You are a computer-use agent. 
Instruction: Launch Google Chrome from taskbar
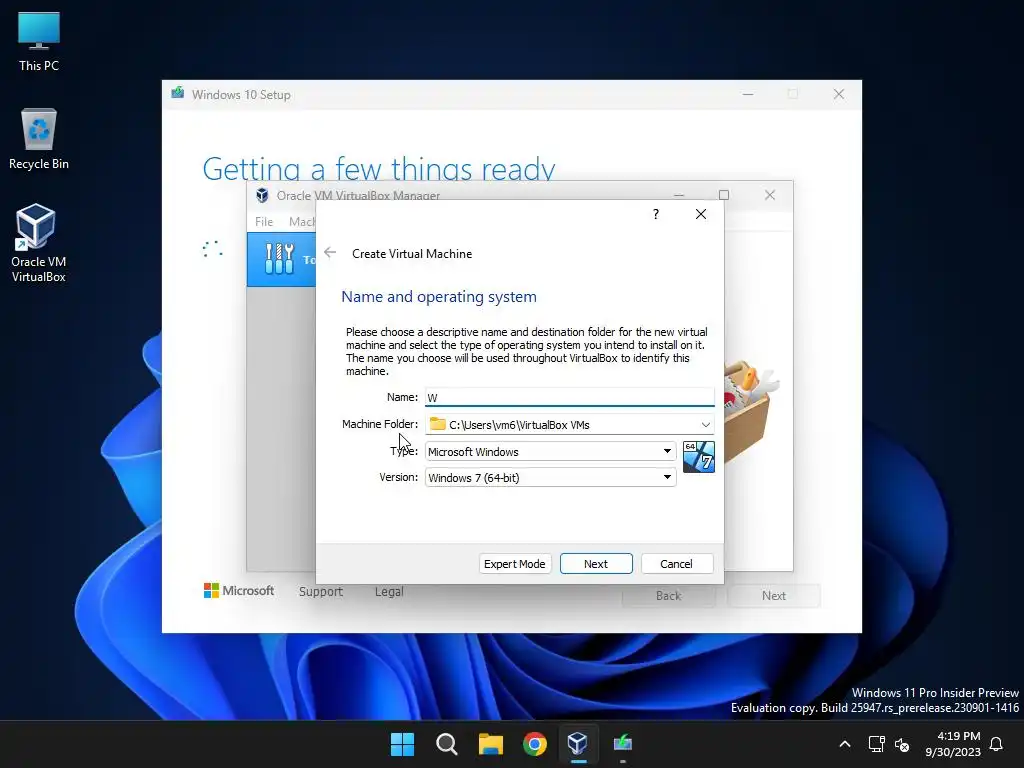(534, 744)
